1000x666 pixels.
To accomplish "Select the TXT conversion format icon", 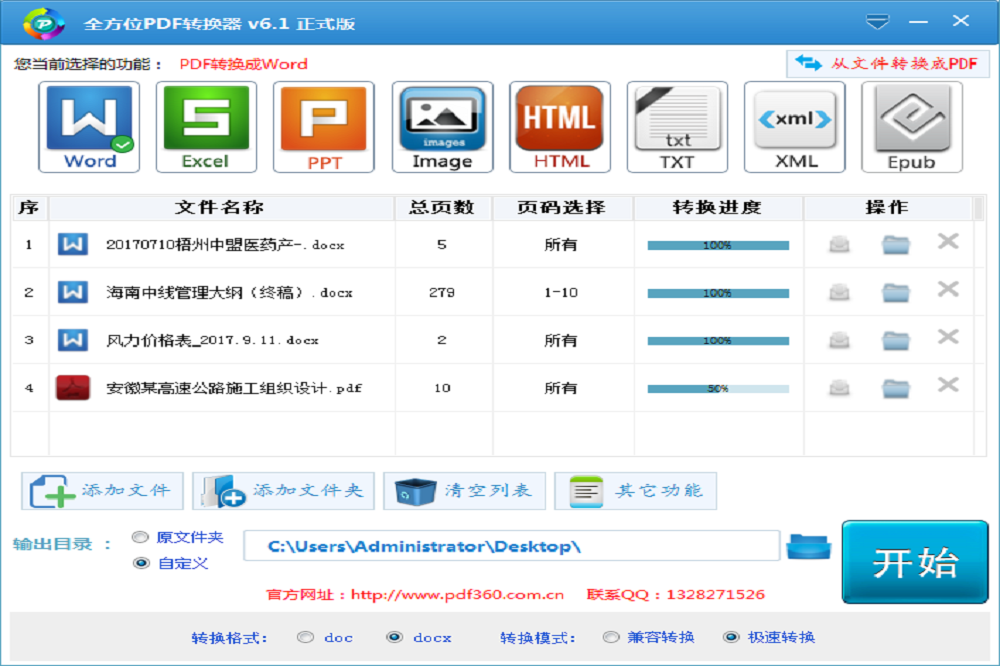I will click(677, 125).
